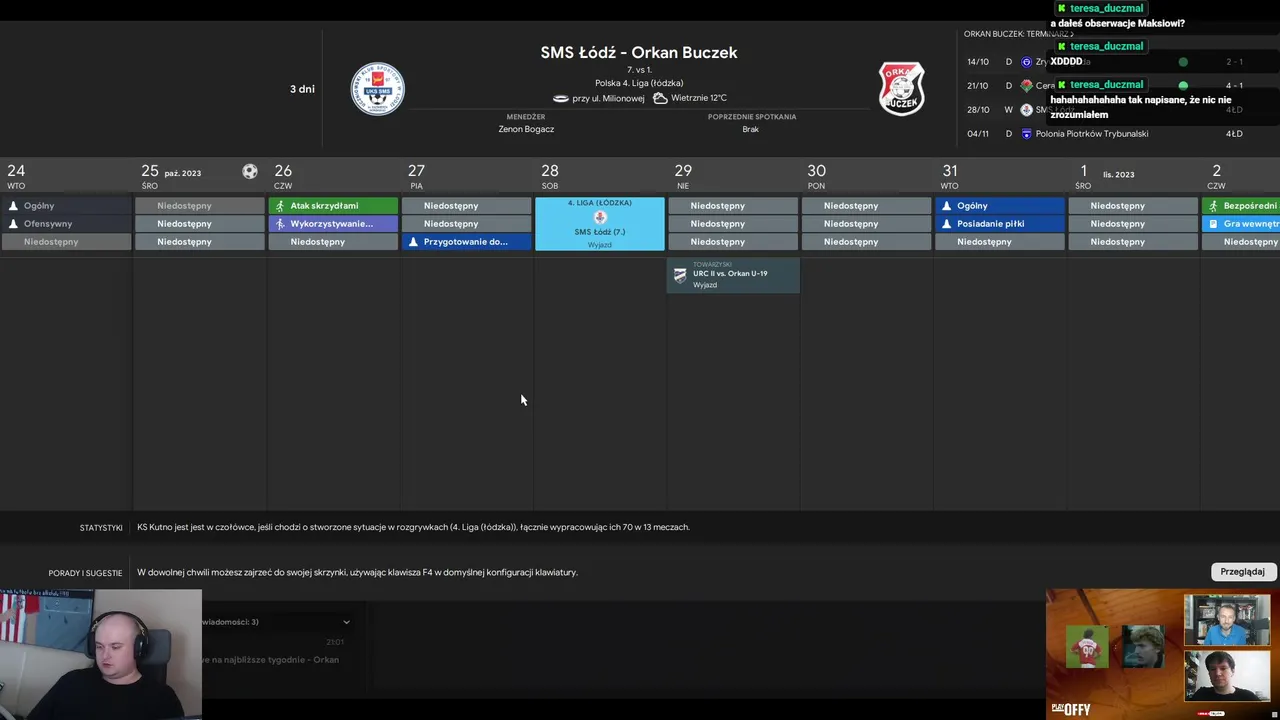Screen dimensions: 1280x720
Task: Click the 4 - 1 result text
Action: (x=1234, y=86)
